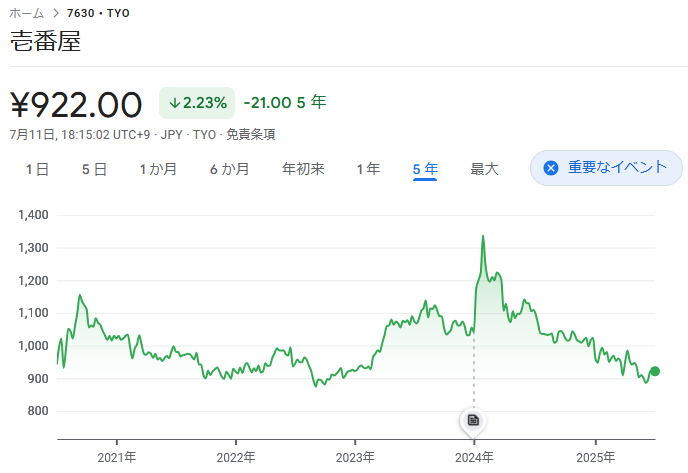This screenshot has width=688, height=473.
Task: Click the 2.23% change badge
Action: pyautogui.click(x=197, y=103)
